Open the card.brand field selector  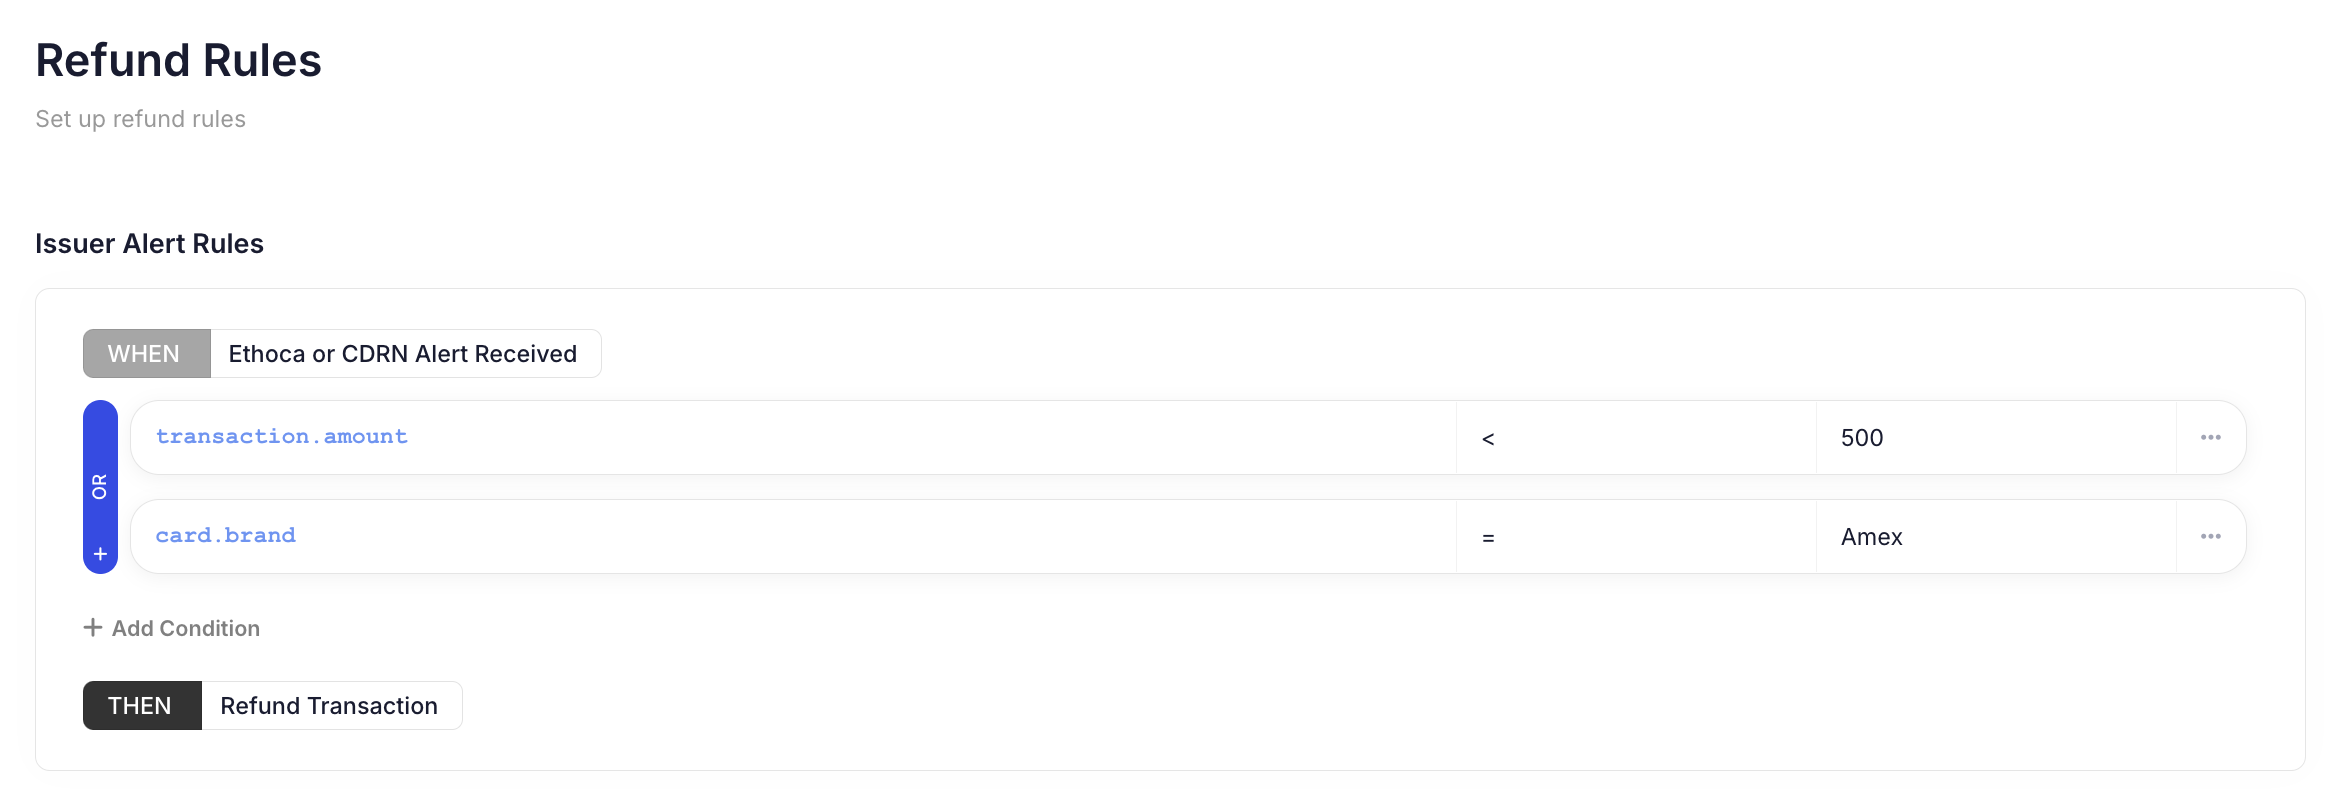(x=225, y=536)
